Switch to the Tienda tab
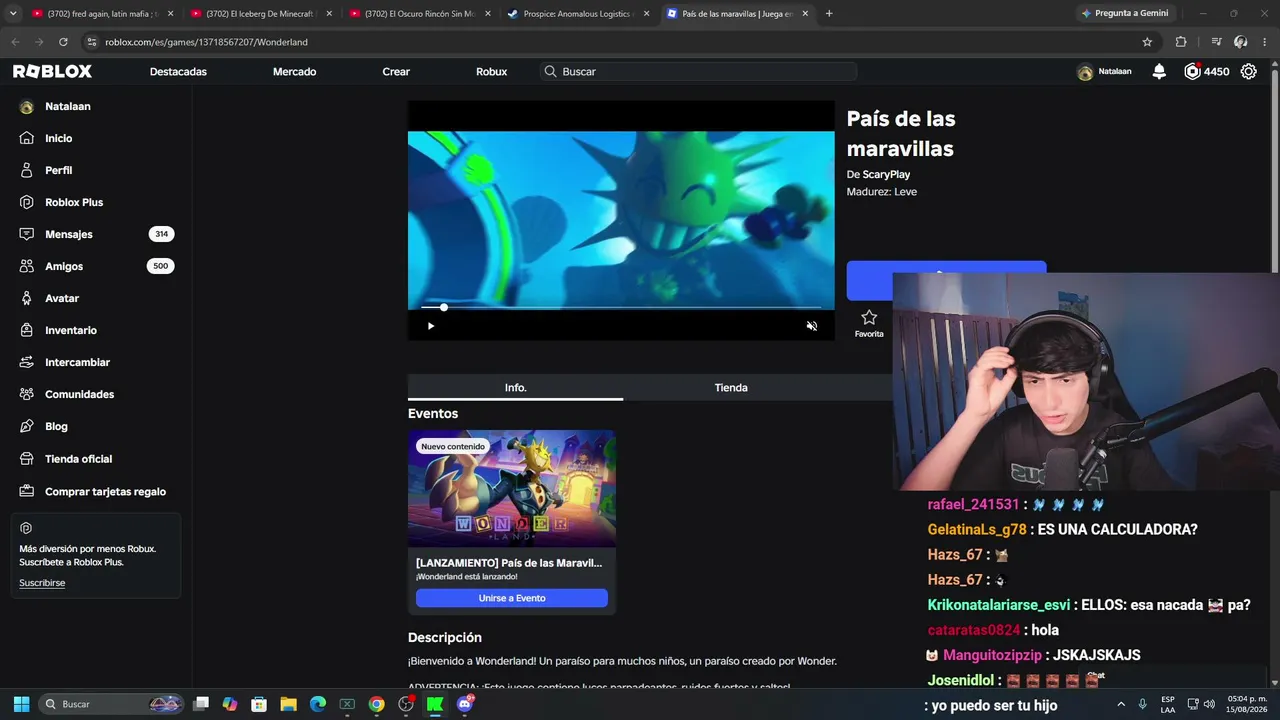1280x720 pixels. click(x=731, y=387)
